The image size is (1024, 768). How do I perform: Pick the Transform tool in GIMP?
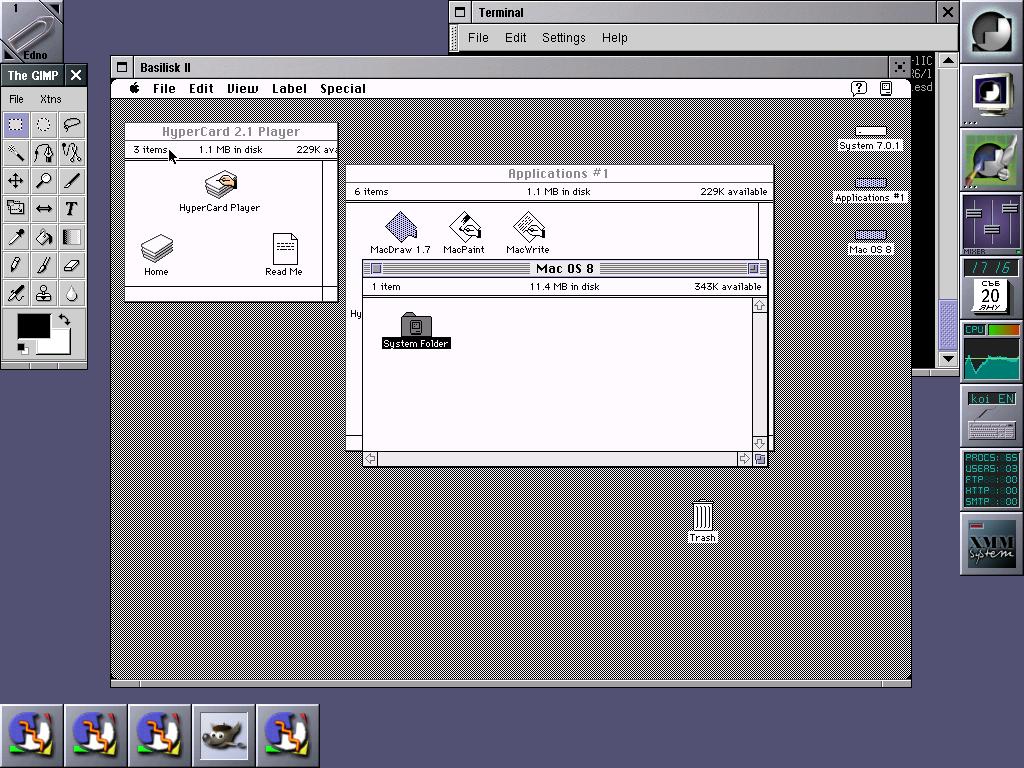coord(16,208)
